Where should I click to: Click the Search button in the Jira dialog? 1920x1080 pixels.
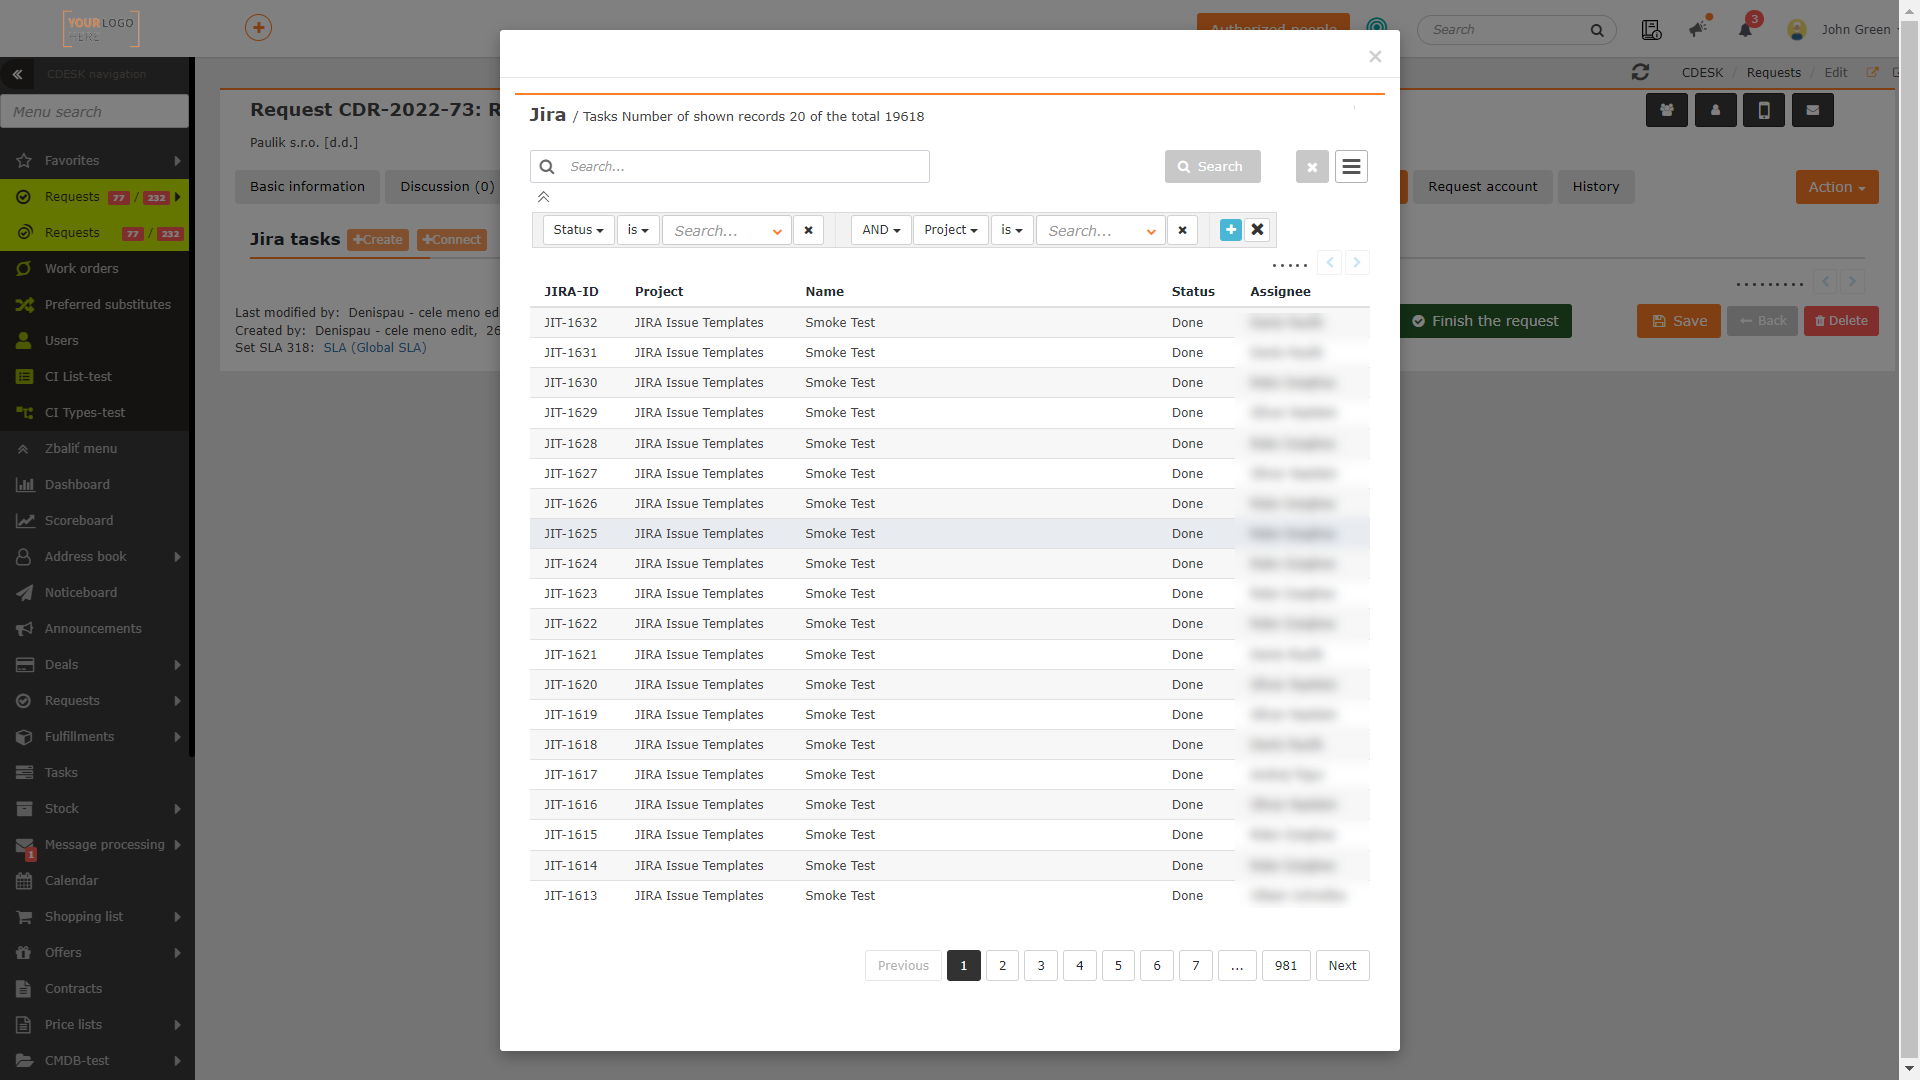coord(1212,167)
